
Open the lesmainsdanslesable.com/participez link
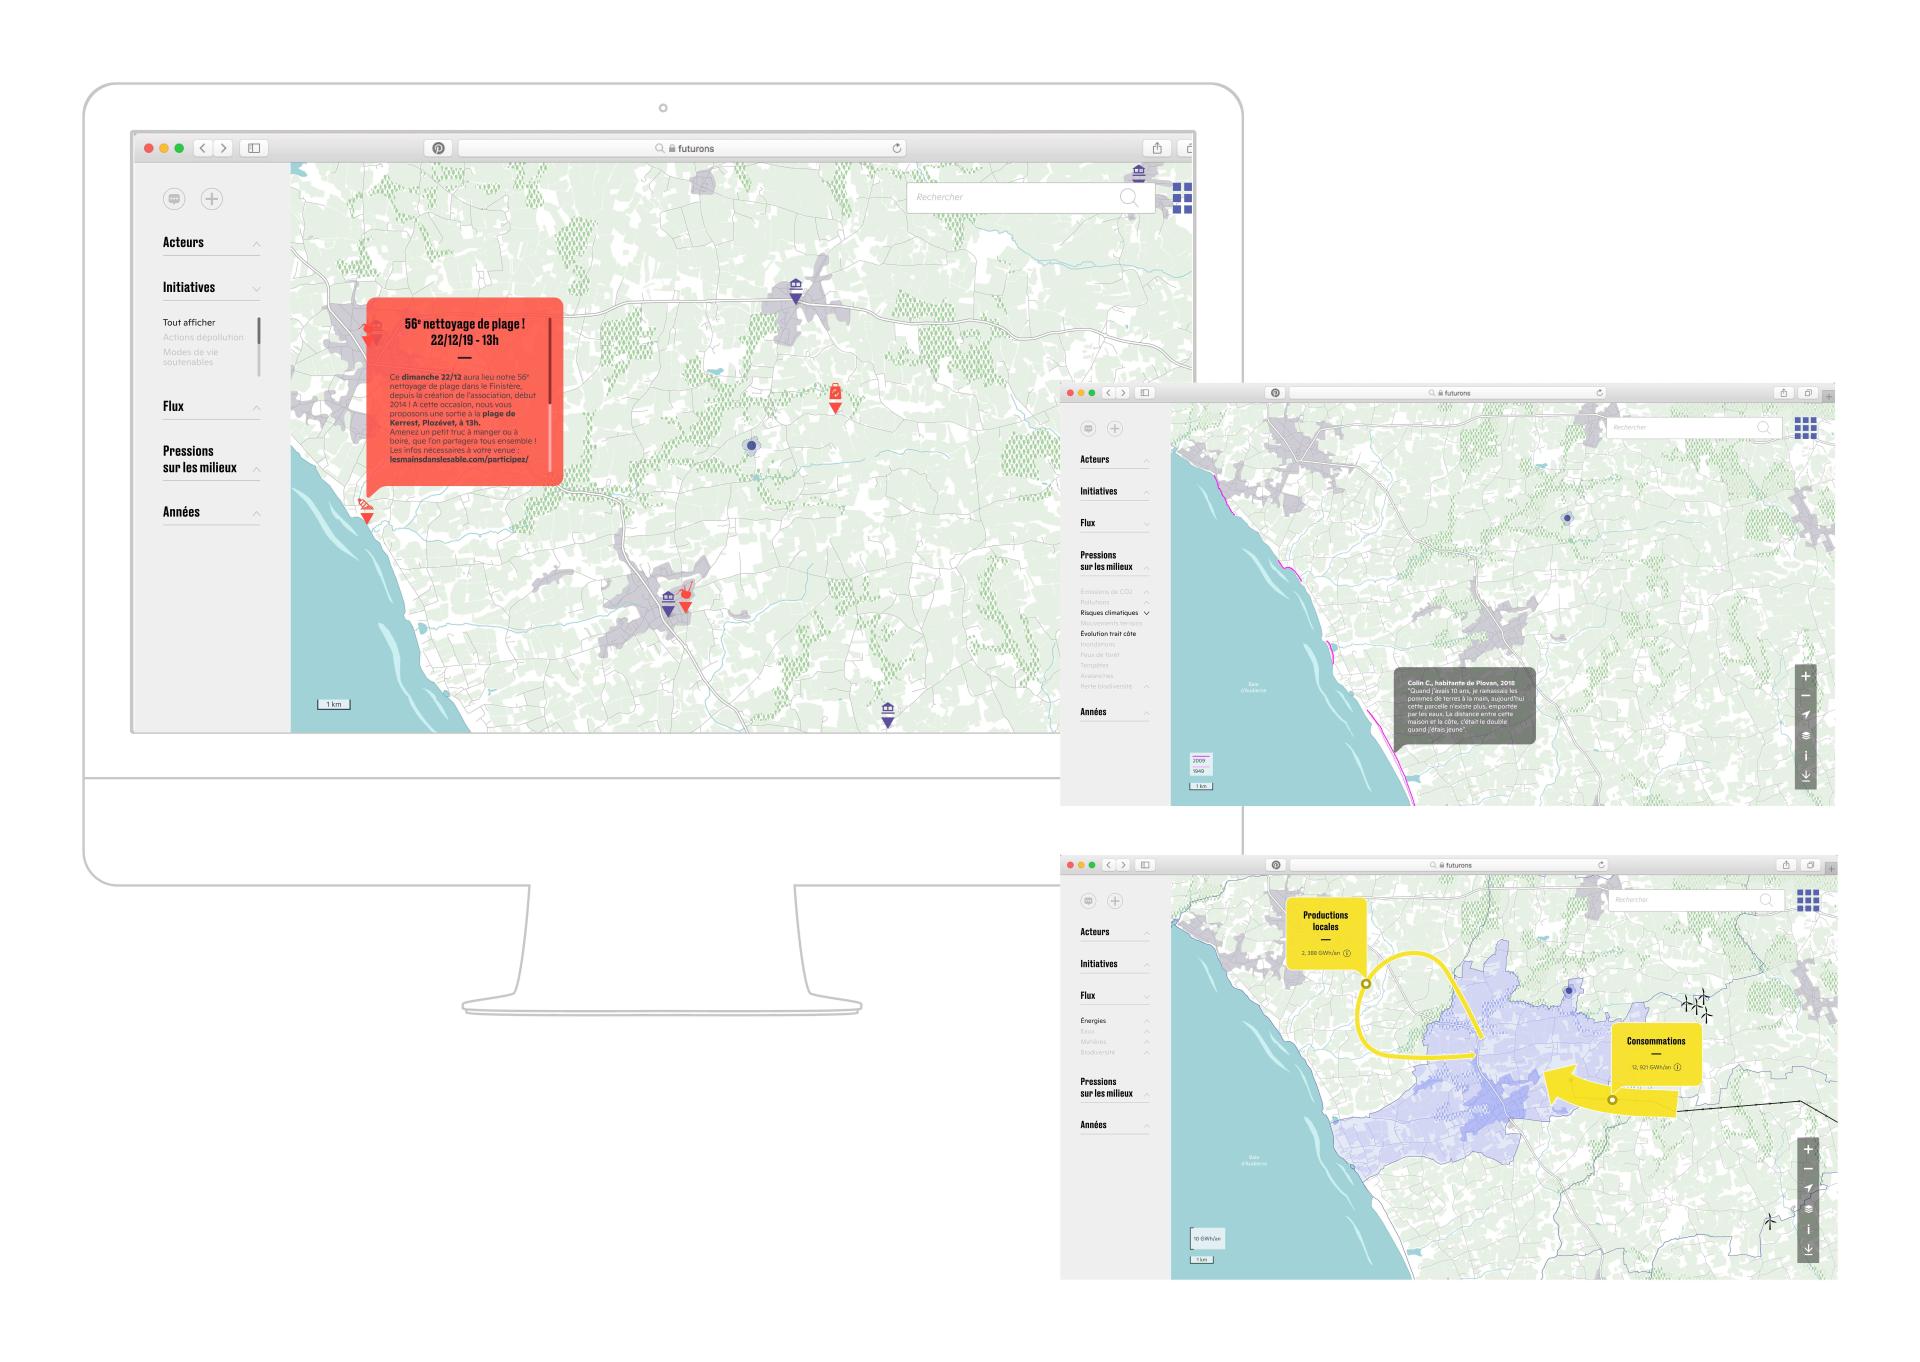459,459
